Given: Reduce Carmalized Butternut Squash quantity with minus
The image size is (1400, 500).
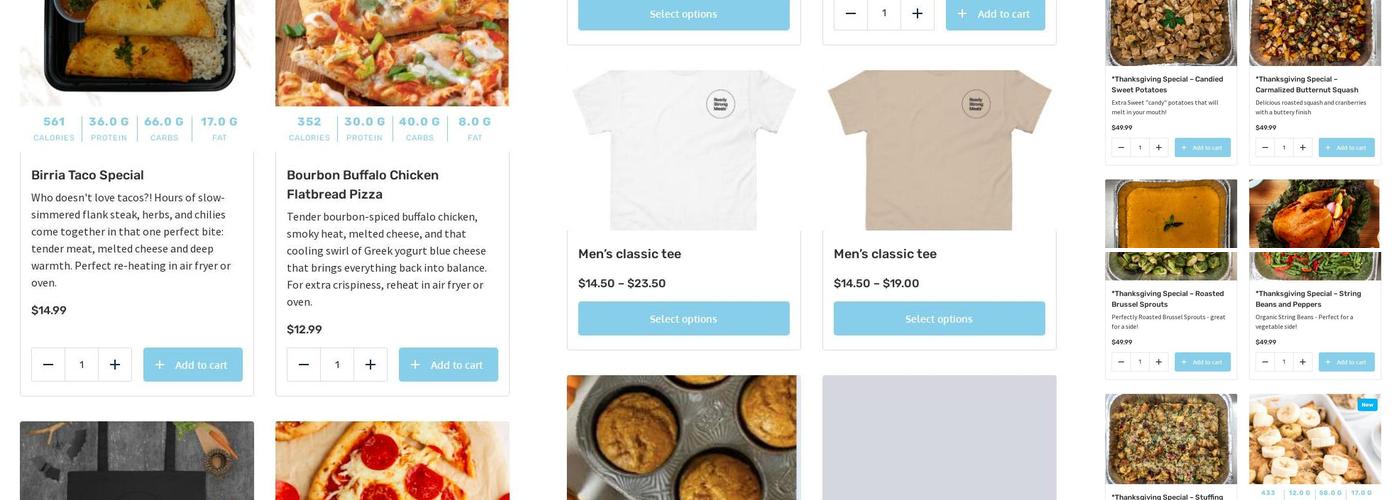Looking at the screenshot, I should click(x=1265, y=148).
